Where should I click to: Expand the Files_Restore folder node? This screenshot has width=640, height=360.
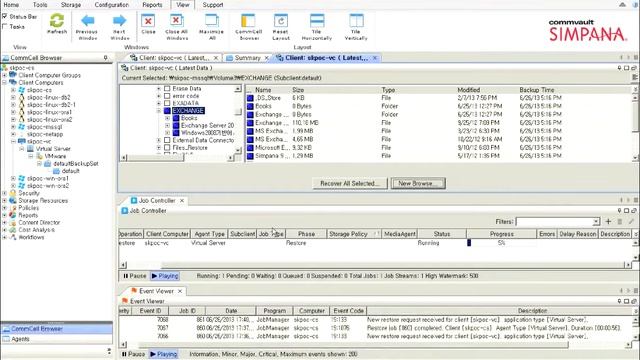tap(159, 147)
